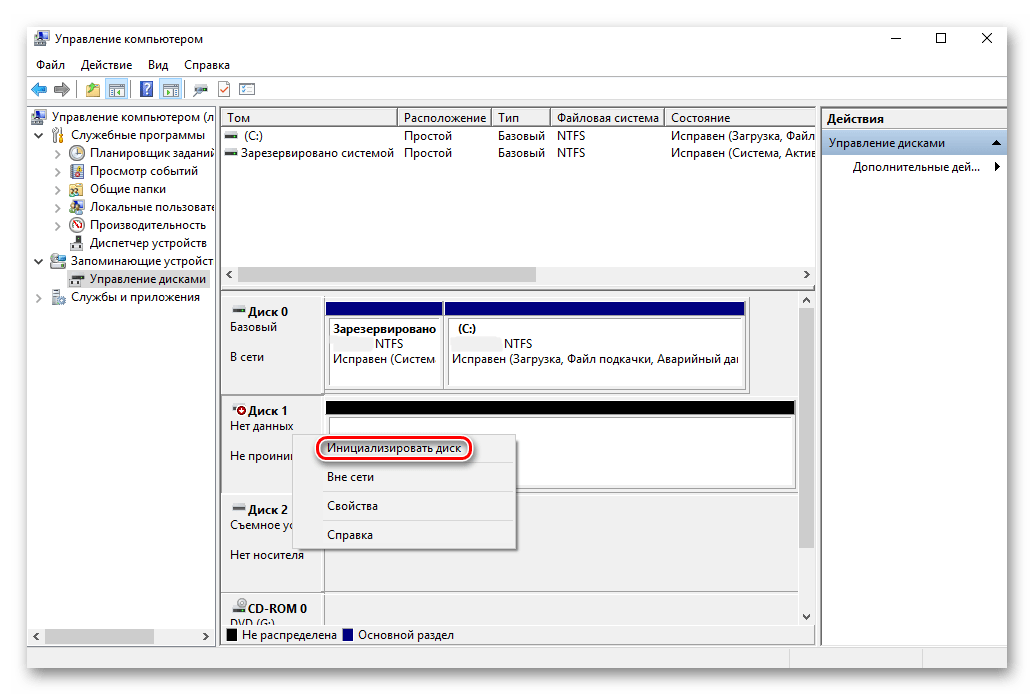Image resolution: width=1034 pixels, height=695 pixels.
Task: Click the Запоминающие устройства storage icon
Action: point(58,261)
